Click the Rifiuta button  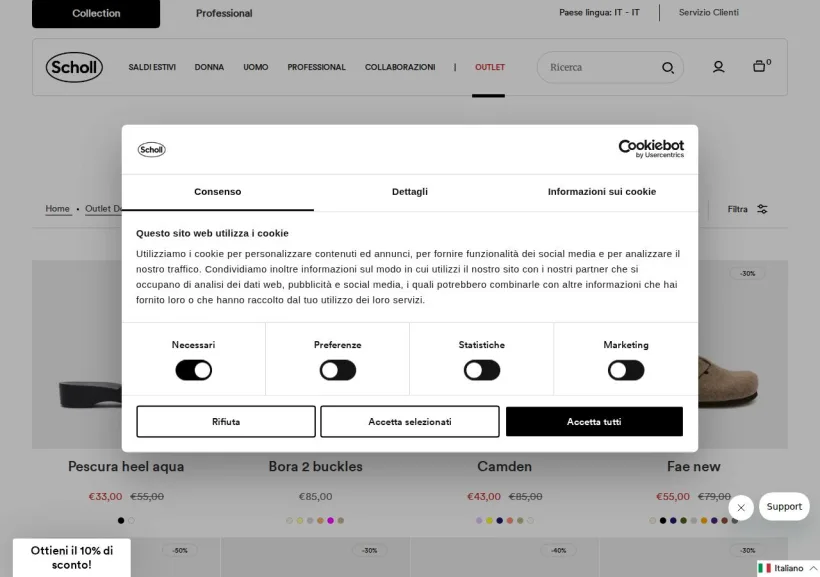pyautogui.click(x=226, y=422)
